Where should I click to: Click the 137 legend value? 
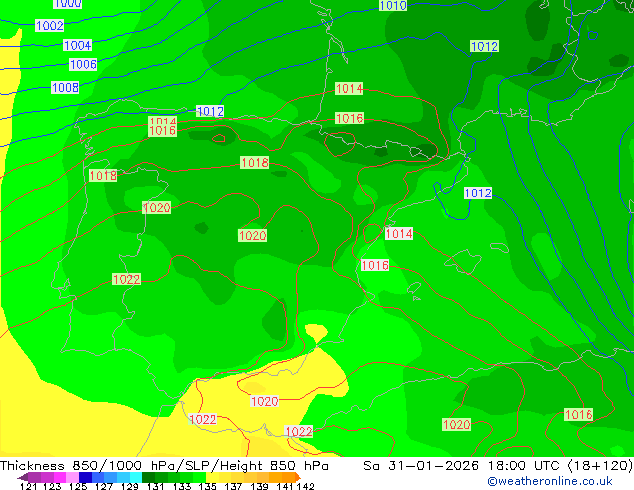pos(233,486)
